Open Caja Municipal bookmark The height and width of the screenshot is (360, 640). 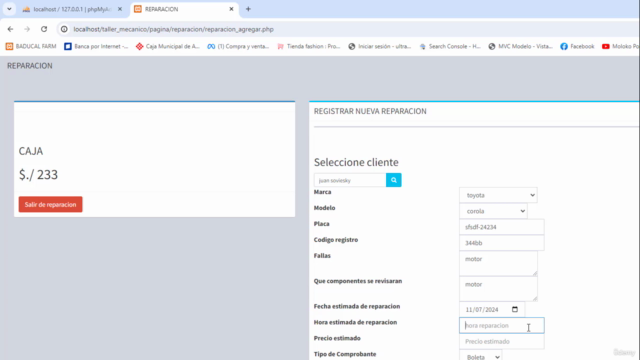168,47
